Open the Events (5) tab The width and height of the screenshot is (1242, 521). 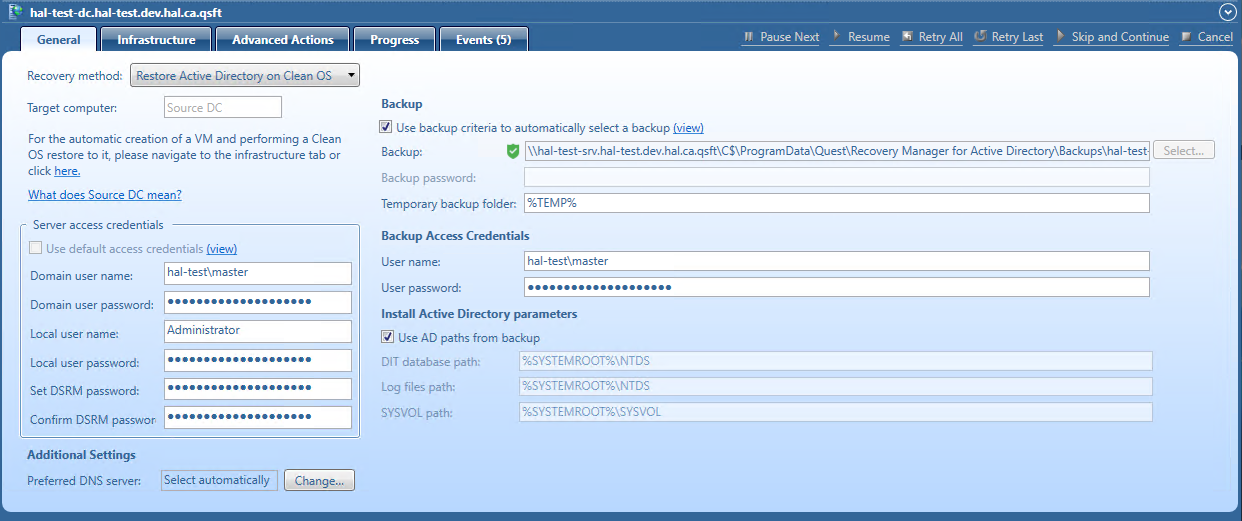(483, 40)
